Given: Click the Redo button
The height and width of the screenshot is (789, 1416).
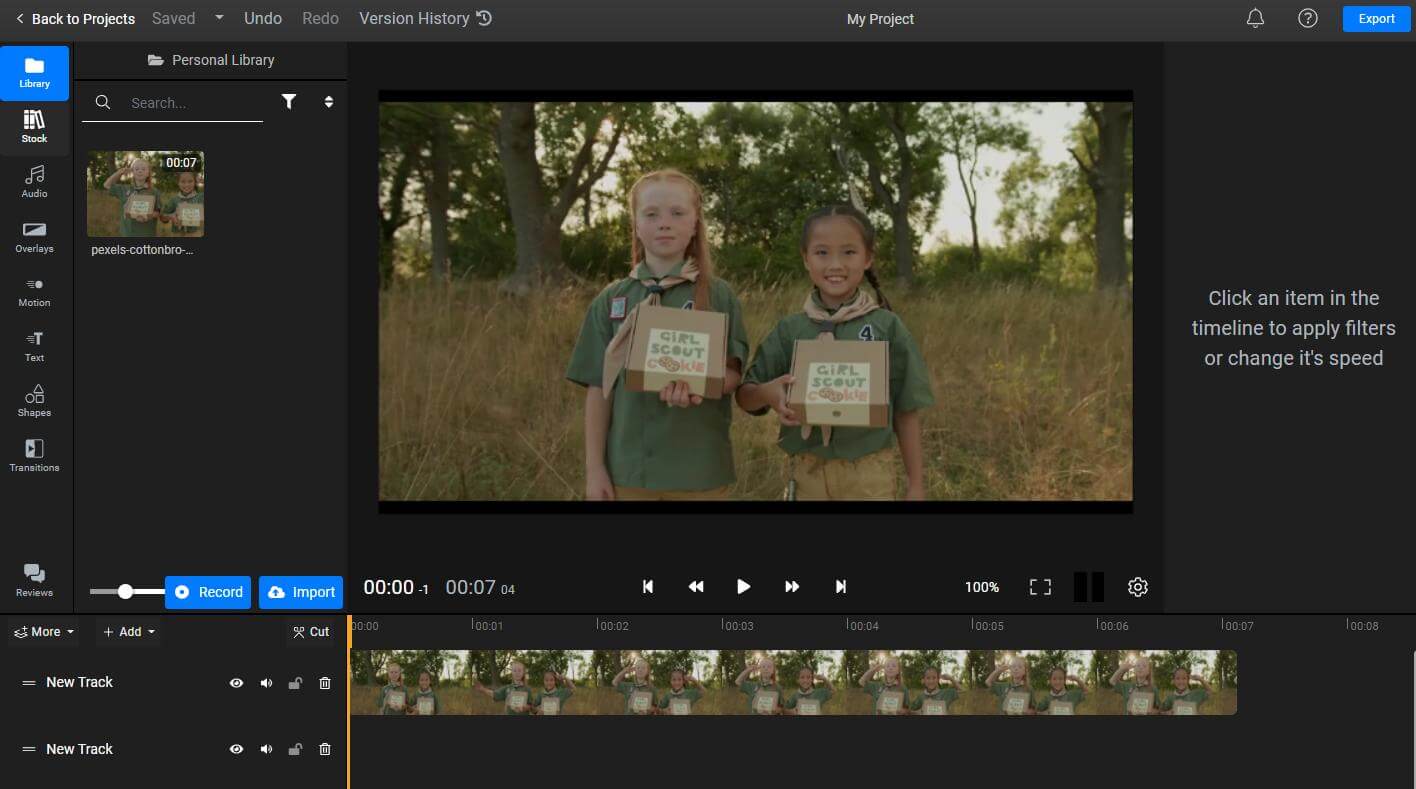Looking at the screenshot, I should point(320,18).
